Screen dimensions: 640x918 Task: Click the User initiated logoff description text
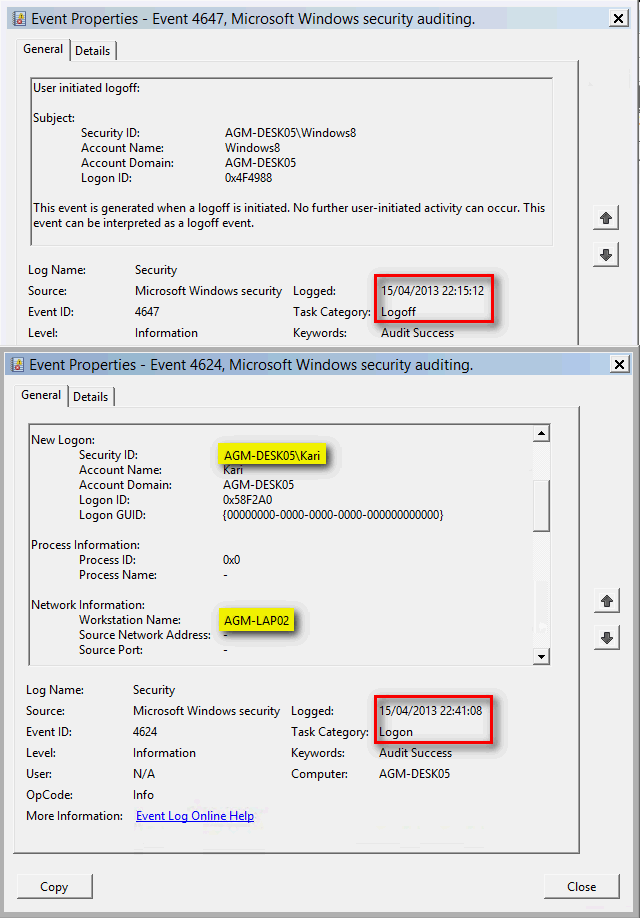(x=87, y=88)
